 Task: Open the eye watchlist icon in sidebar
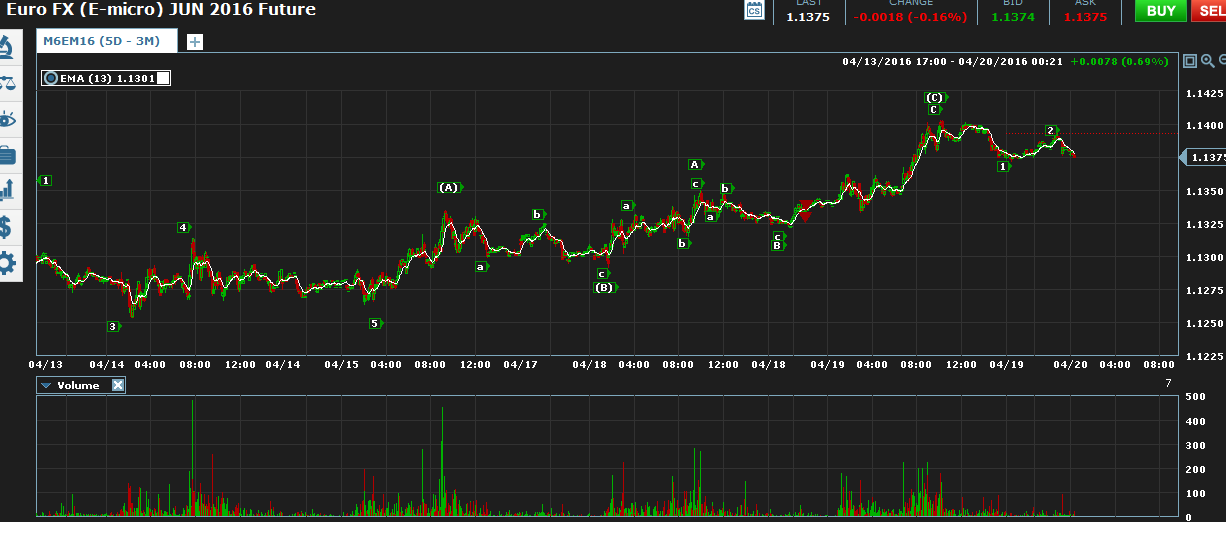pos(7,119)
